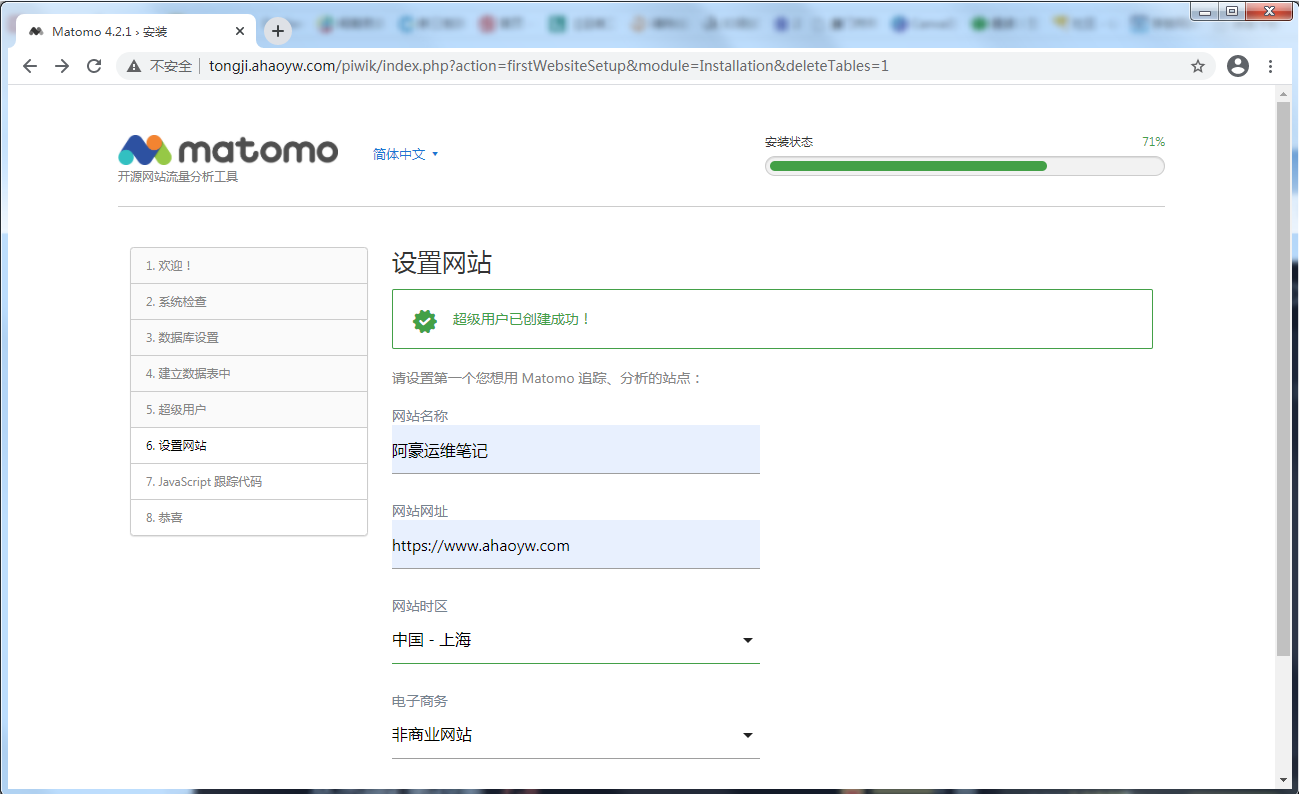Click the browser forward arrow
The image size is (1299, 794).
click(62, 66)
